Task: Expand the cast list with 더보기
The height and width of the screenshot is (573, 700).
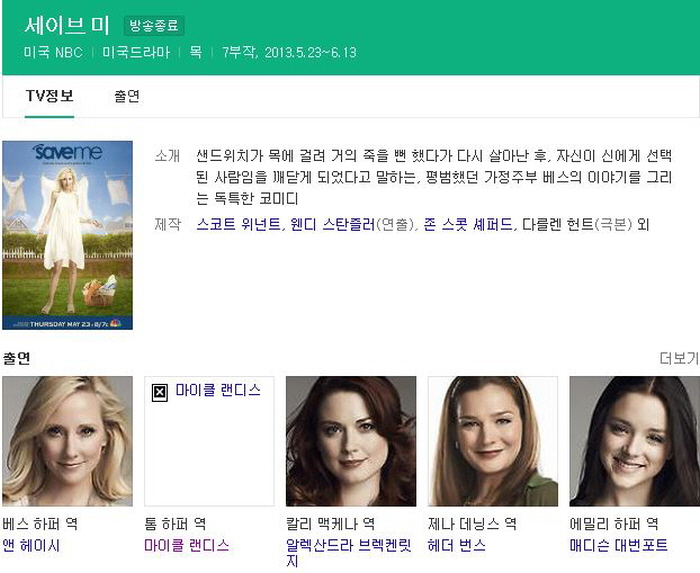Action: [678, 358]
